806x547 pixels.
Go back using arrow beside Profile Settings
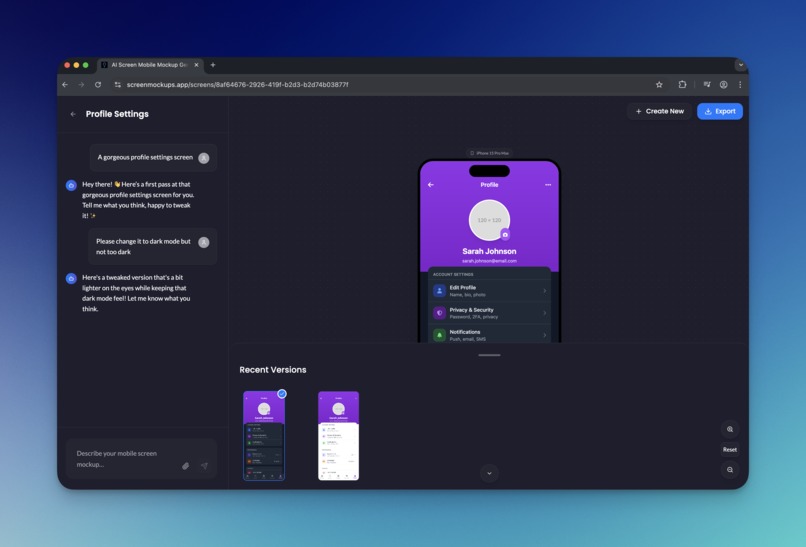73,114
